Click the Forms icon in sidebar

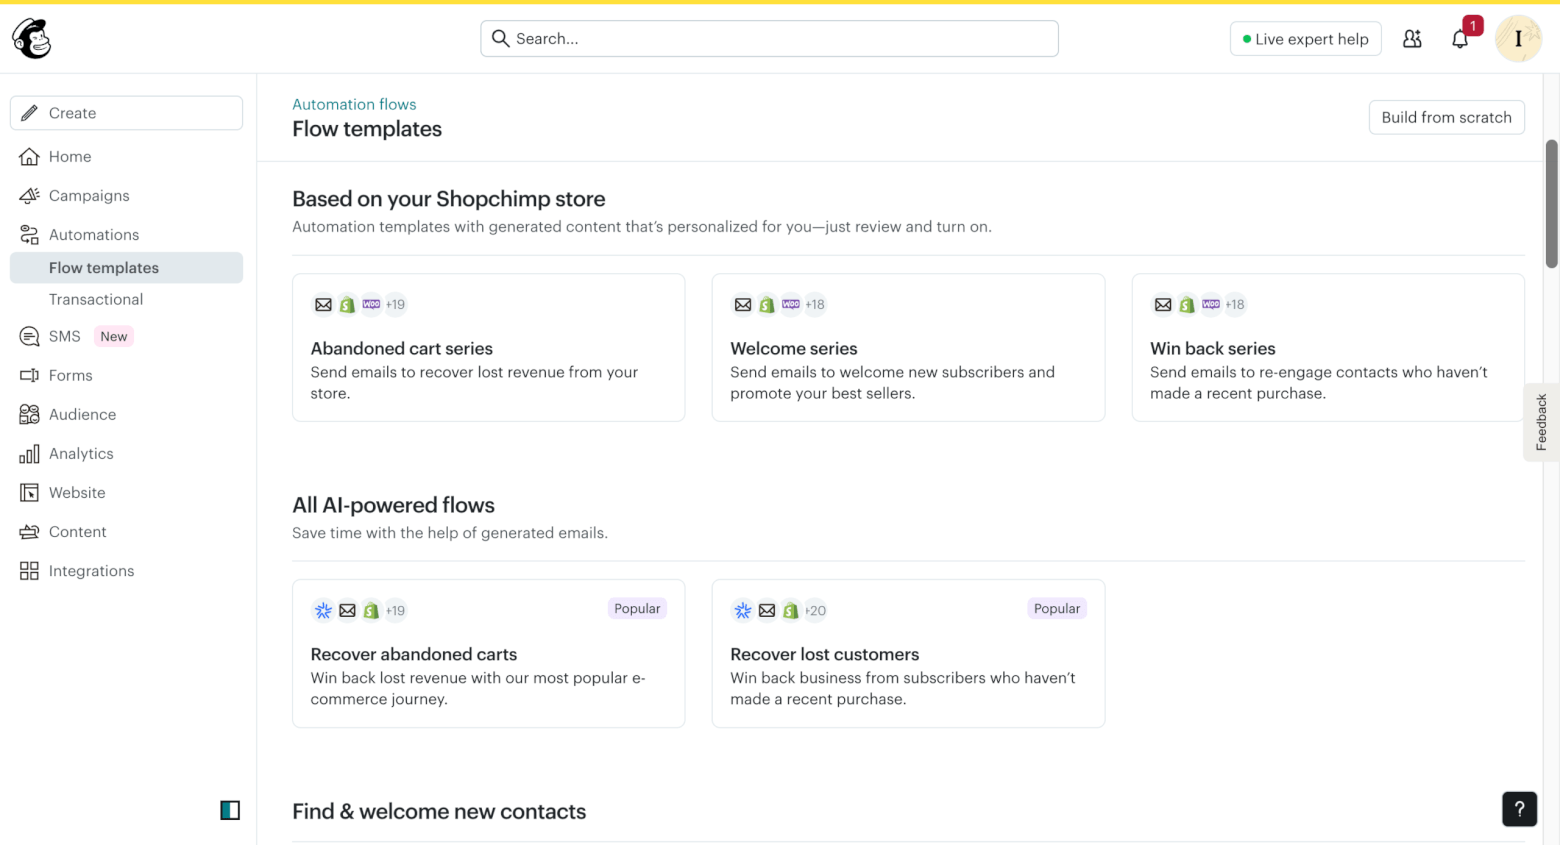[x=29, y=375]
